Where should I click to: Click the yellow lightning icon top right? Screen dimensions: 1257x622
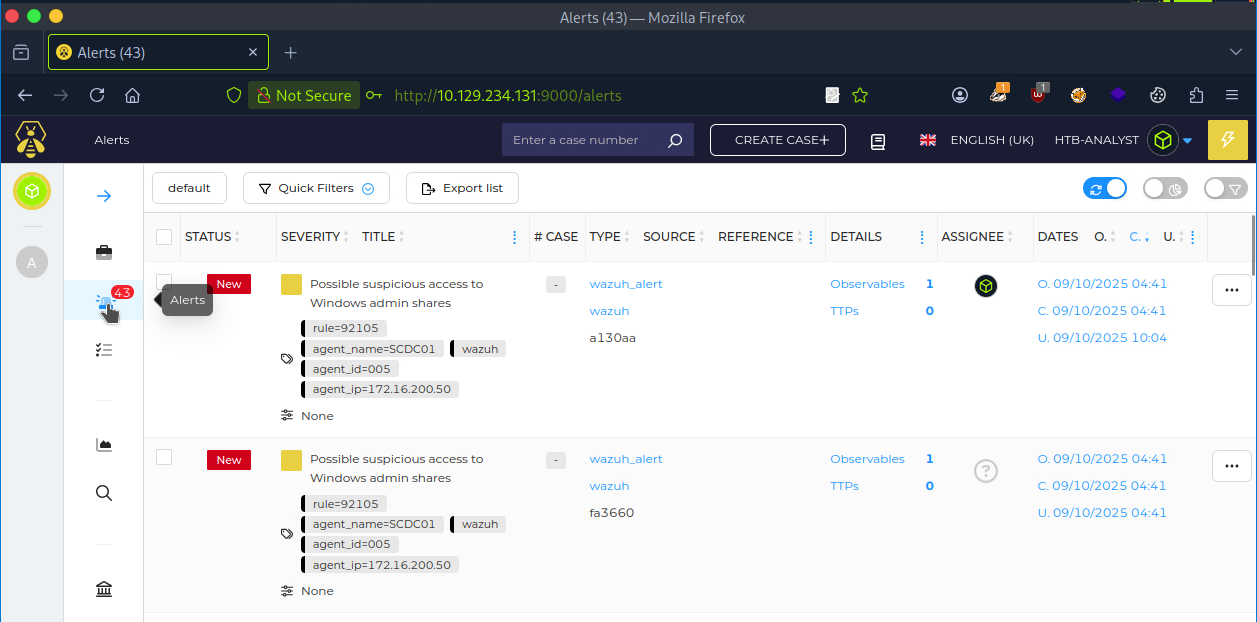[x=1227, y=140]
